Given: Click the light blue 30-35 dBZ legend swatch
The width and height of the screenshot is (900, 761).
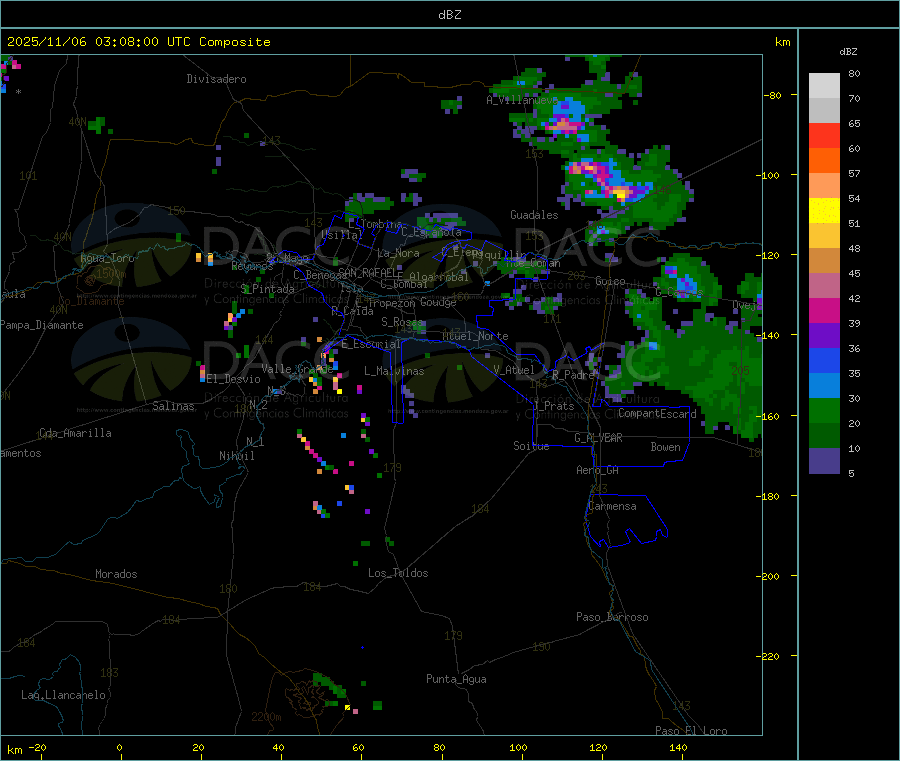Looking at the screenshot, I should click(824, 386).
